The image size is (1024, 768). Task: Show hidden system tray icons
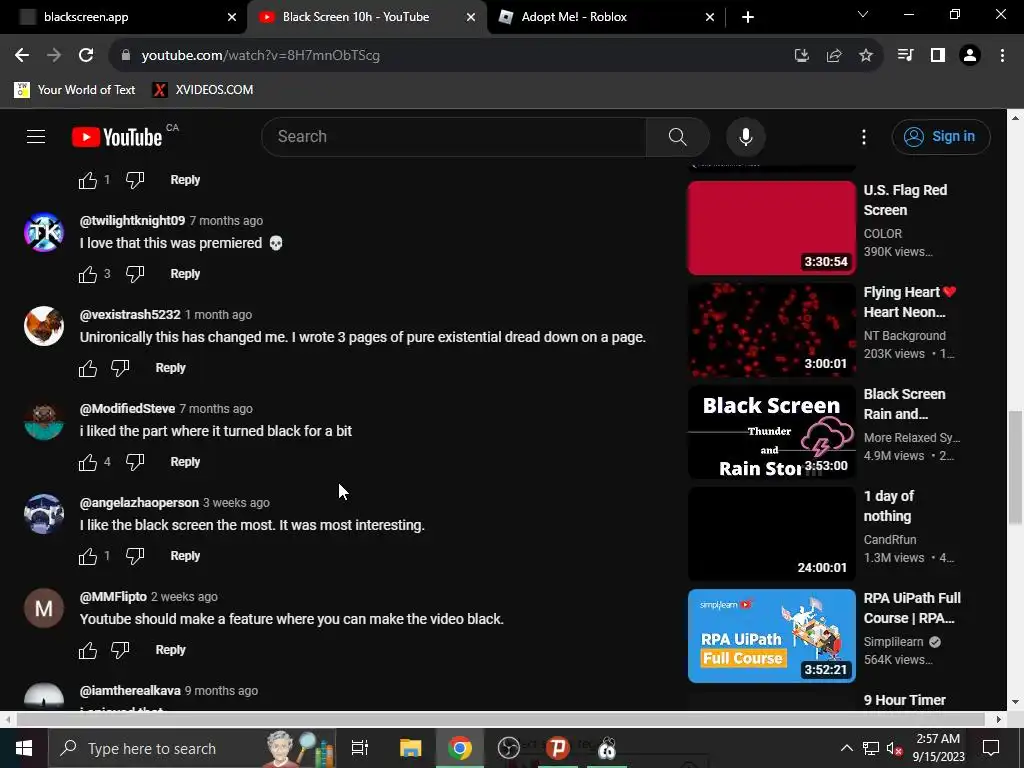point(846,748)
